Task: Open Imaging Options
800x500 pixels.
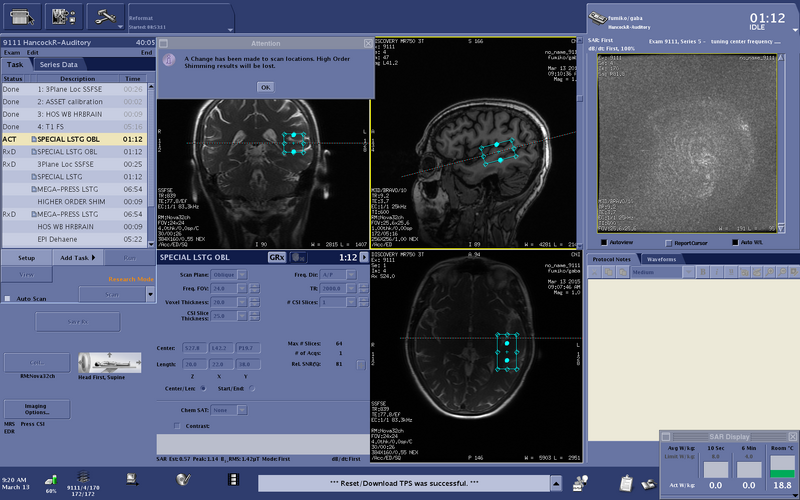Action: [37, 409]
